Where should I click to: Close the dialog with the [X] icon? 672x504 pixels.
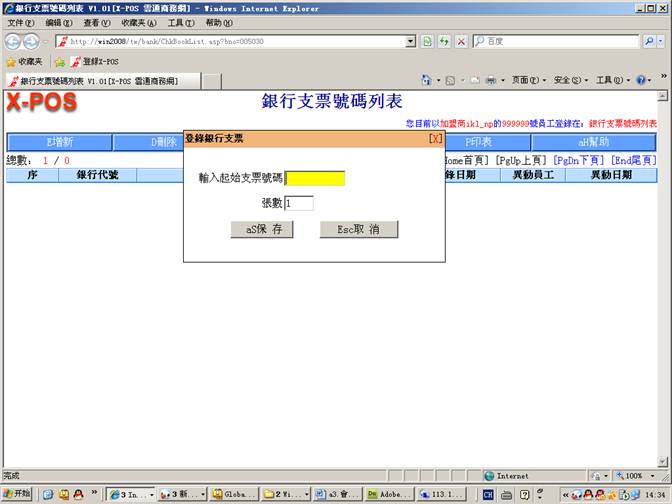435,138
